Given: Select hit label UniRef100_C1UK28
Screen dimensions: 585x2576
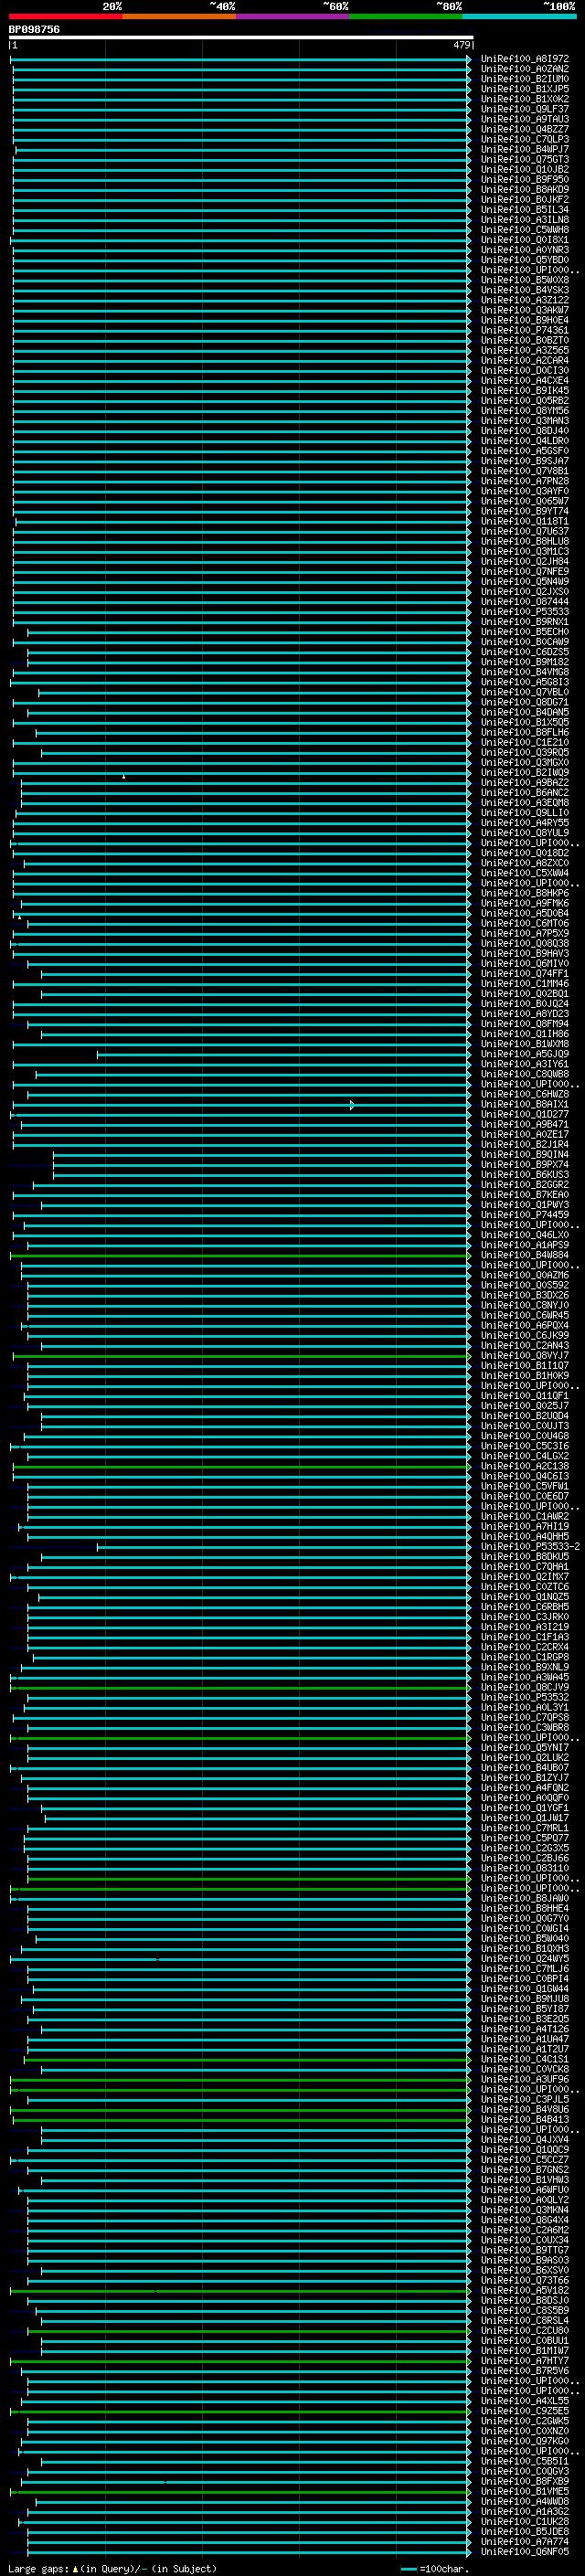Looking at the screenshot, I should coord(525,2522).
